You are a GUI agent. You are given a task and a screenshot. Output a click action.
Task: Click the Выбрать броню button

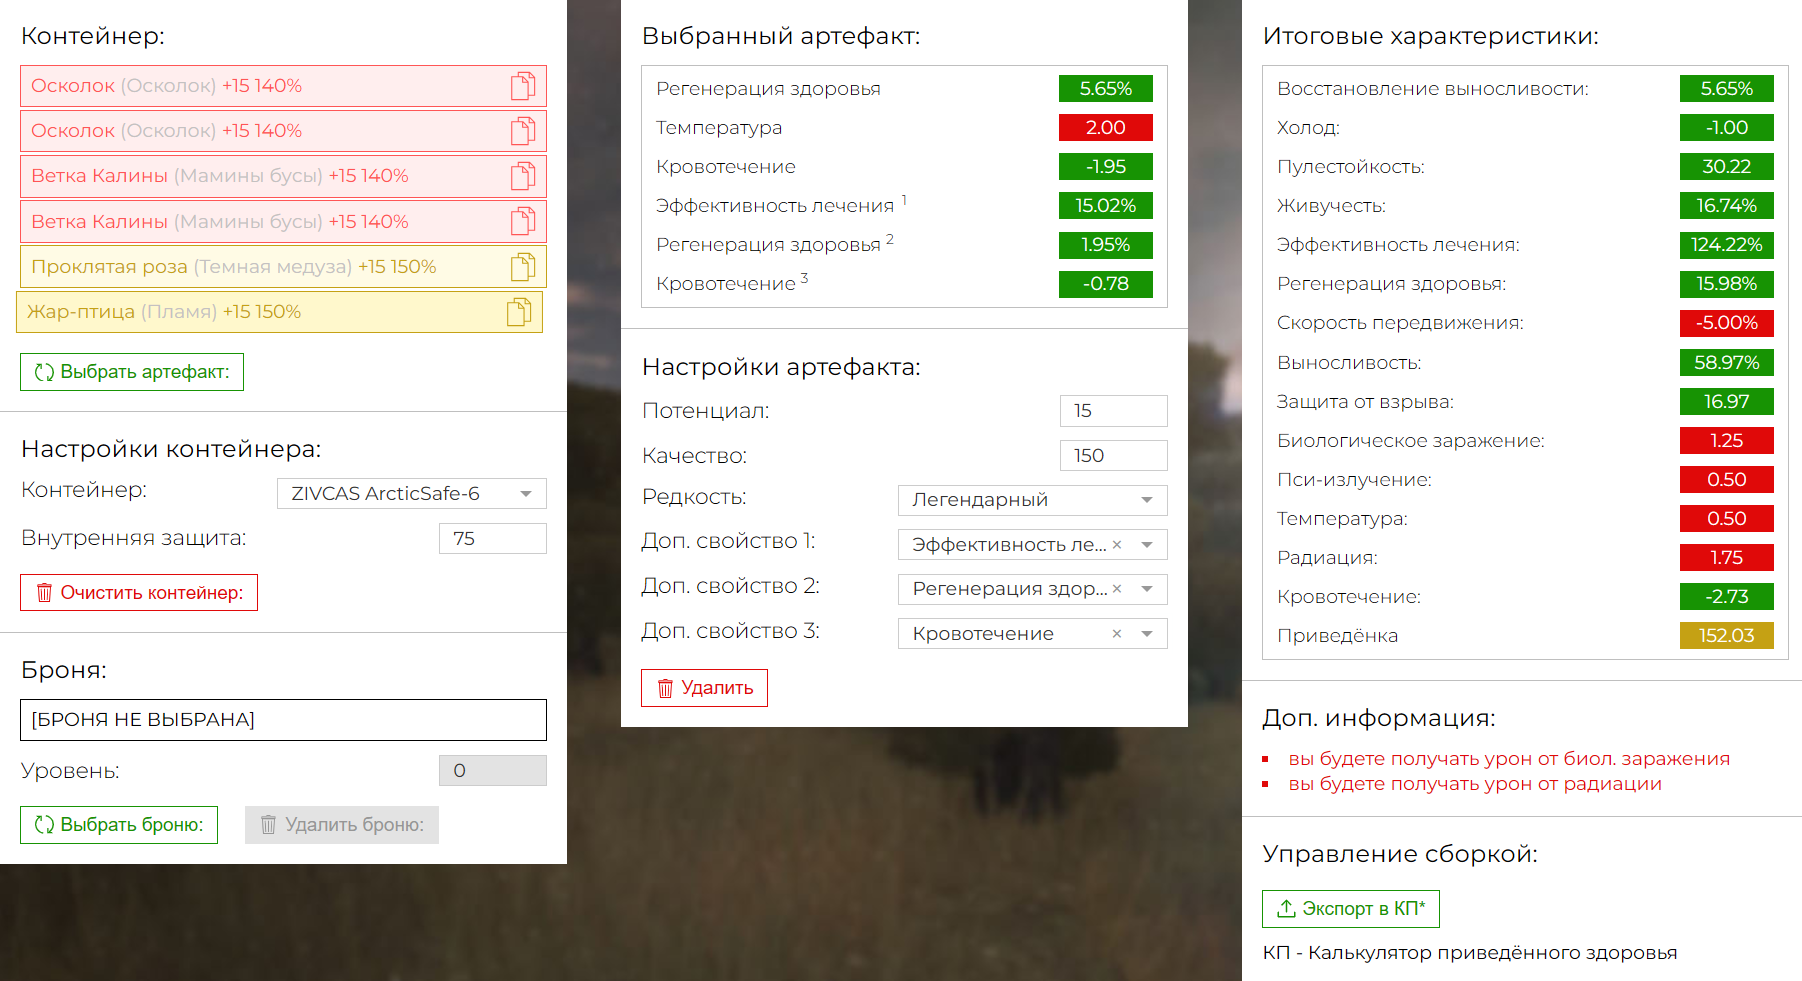119,825
